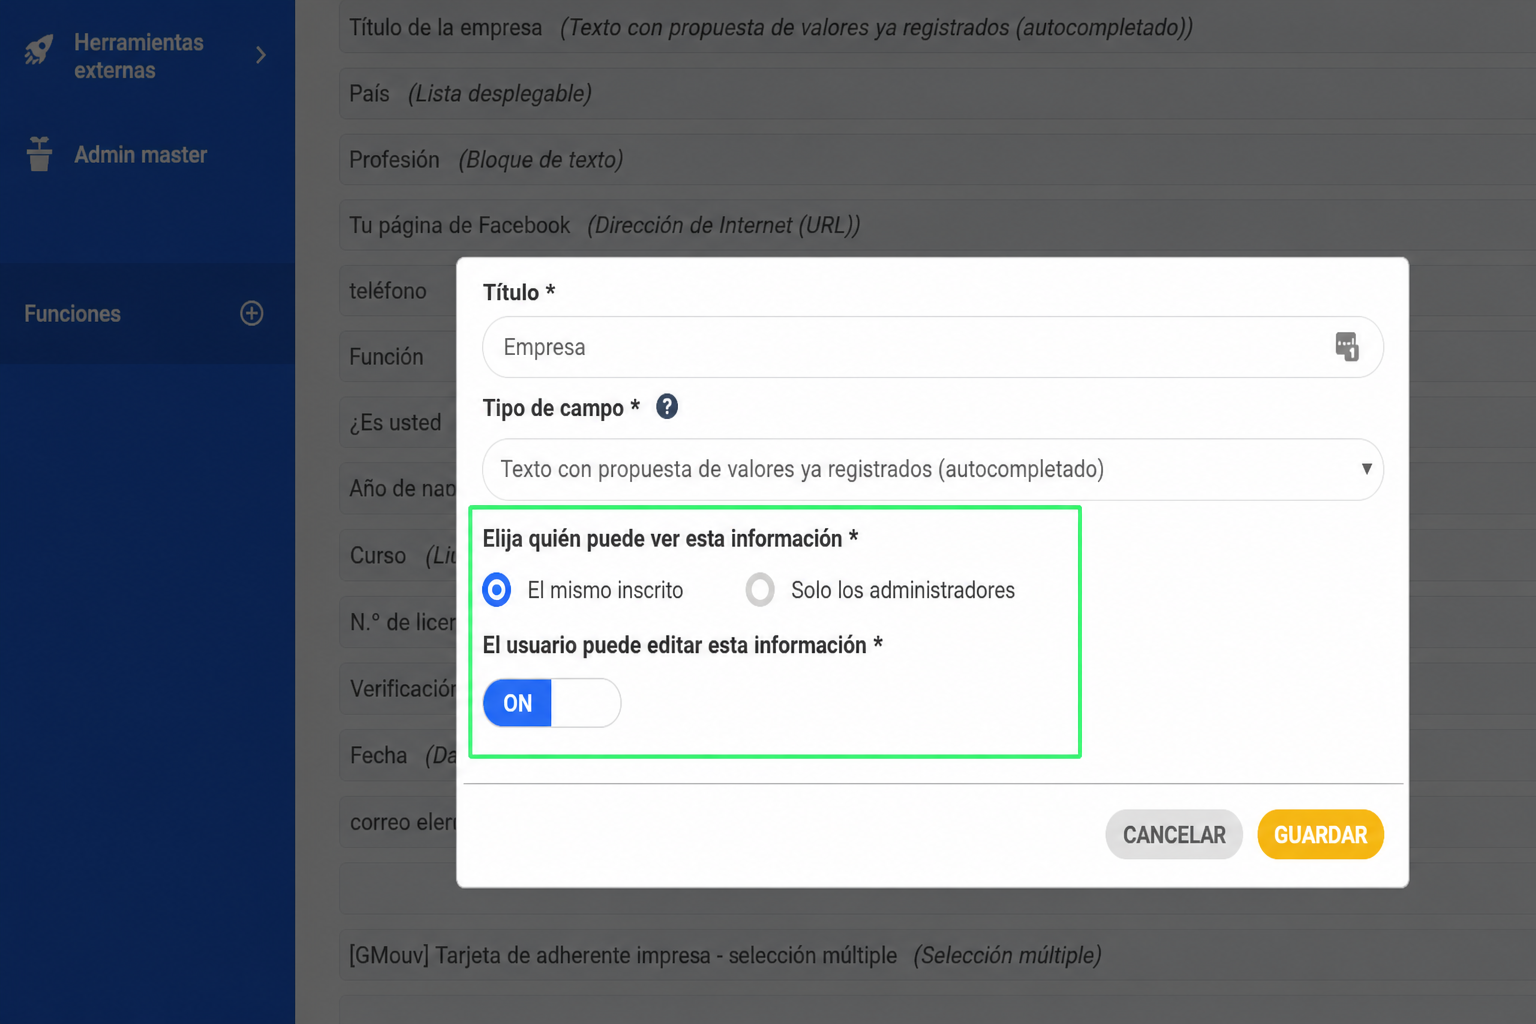Click the GUARDAR button
Viewport: 1536px width, 1024px height.
point(1320,835)
